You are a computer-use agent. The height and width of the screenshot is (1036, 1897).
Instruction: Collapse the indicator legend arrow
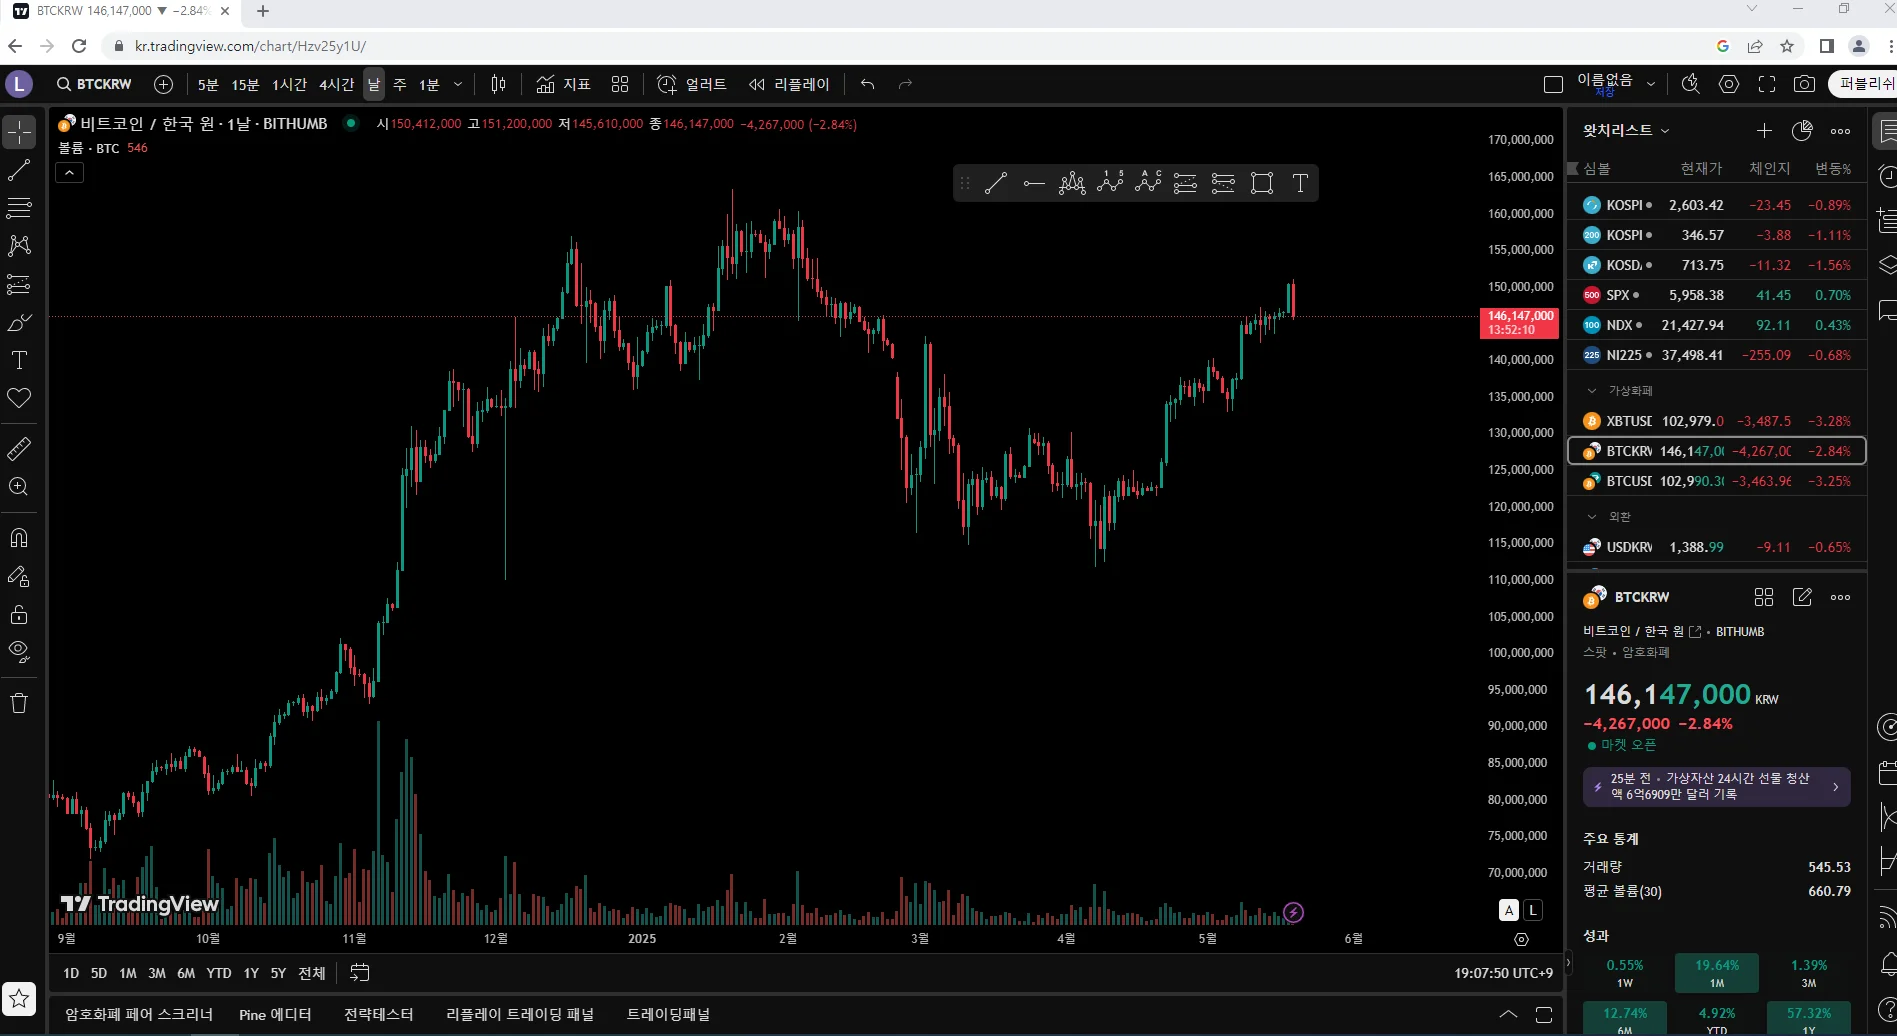click(69, 173)
